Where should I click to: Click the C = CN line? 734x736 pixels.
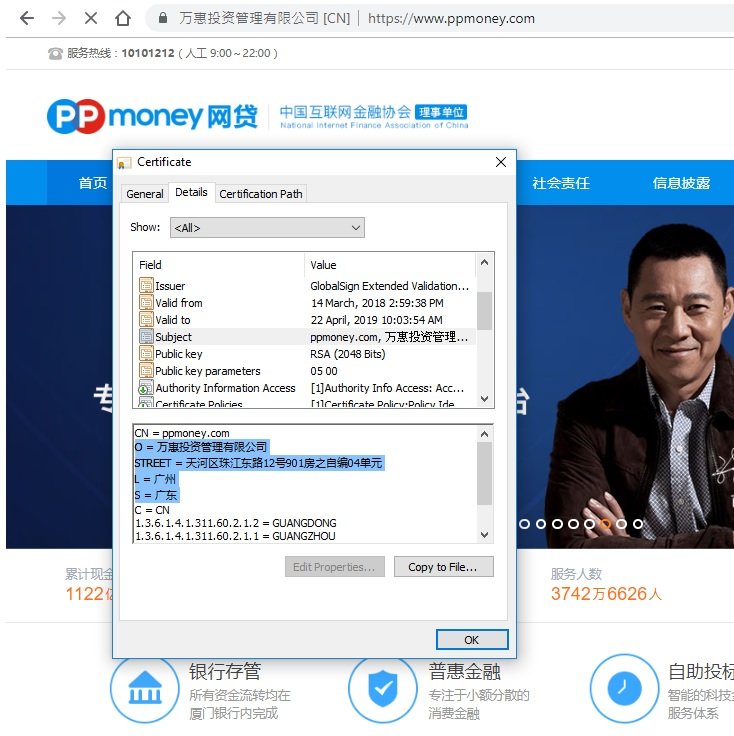tap(152, 510)
